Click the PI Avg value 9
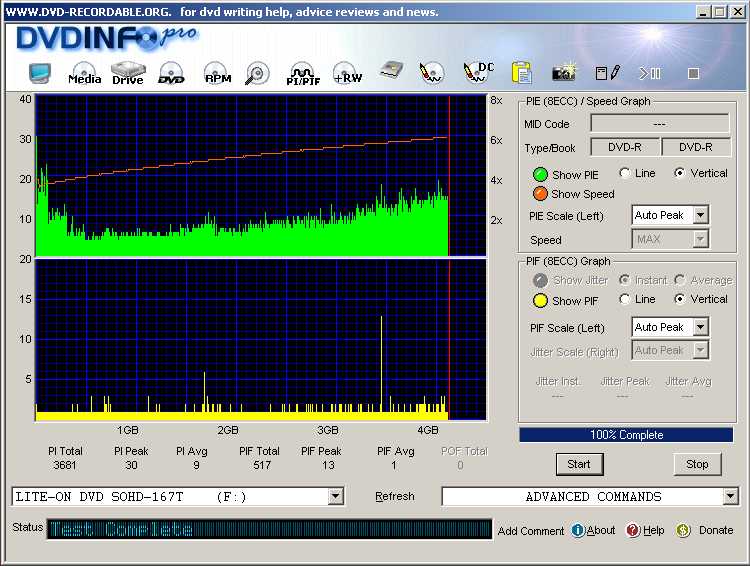The image size is (750, 566). coord(196,465)
